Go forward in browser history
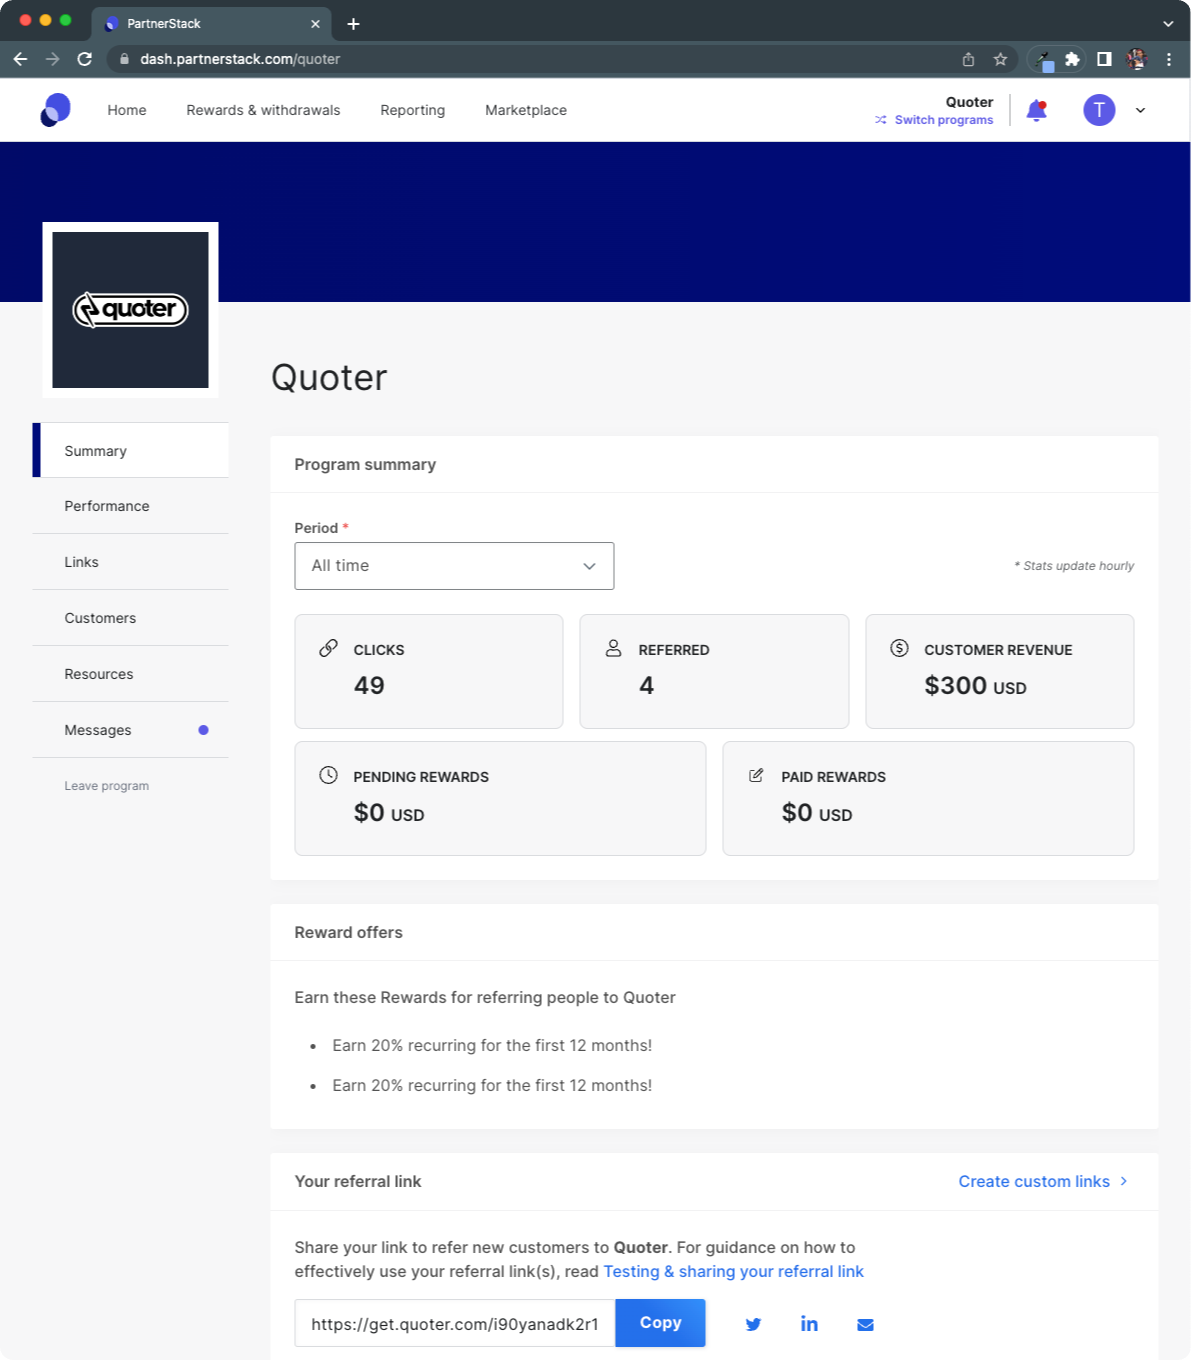This screenshot has height=1360, width=1191. (52, 59)
